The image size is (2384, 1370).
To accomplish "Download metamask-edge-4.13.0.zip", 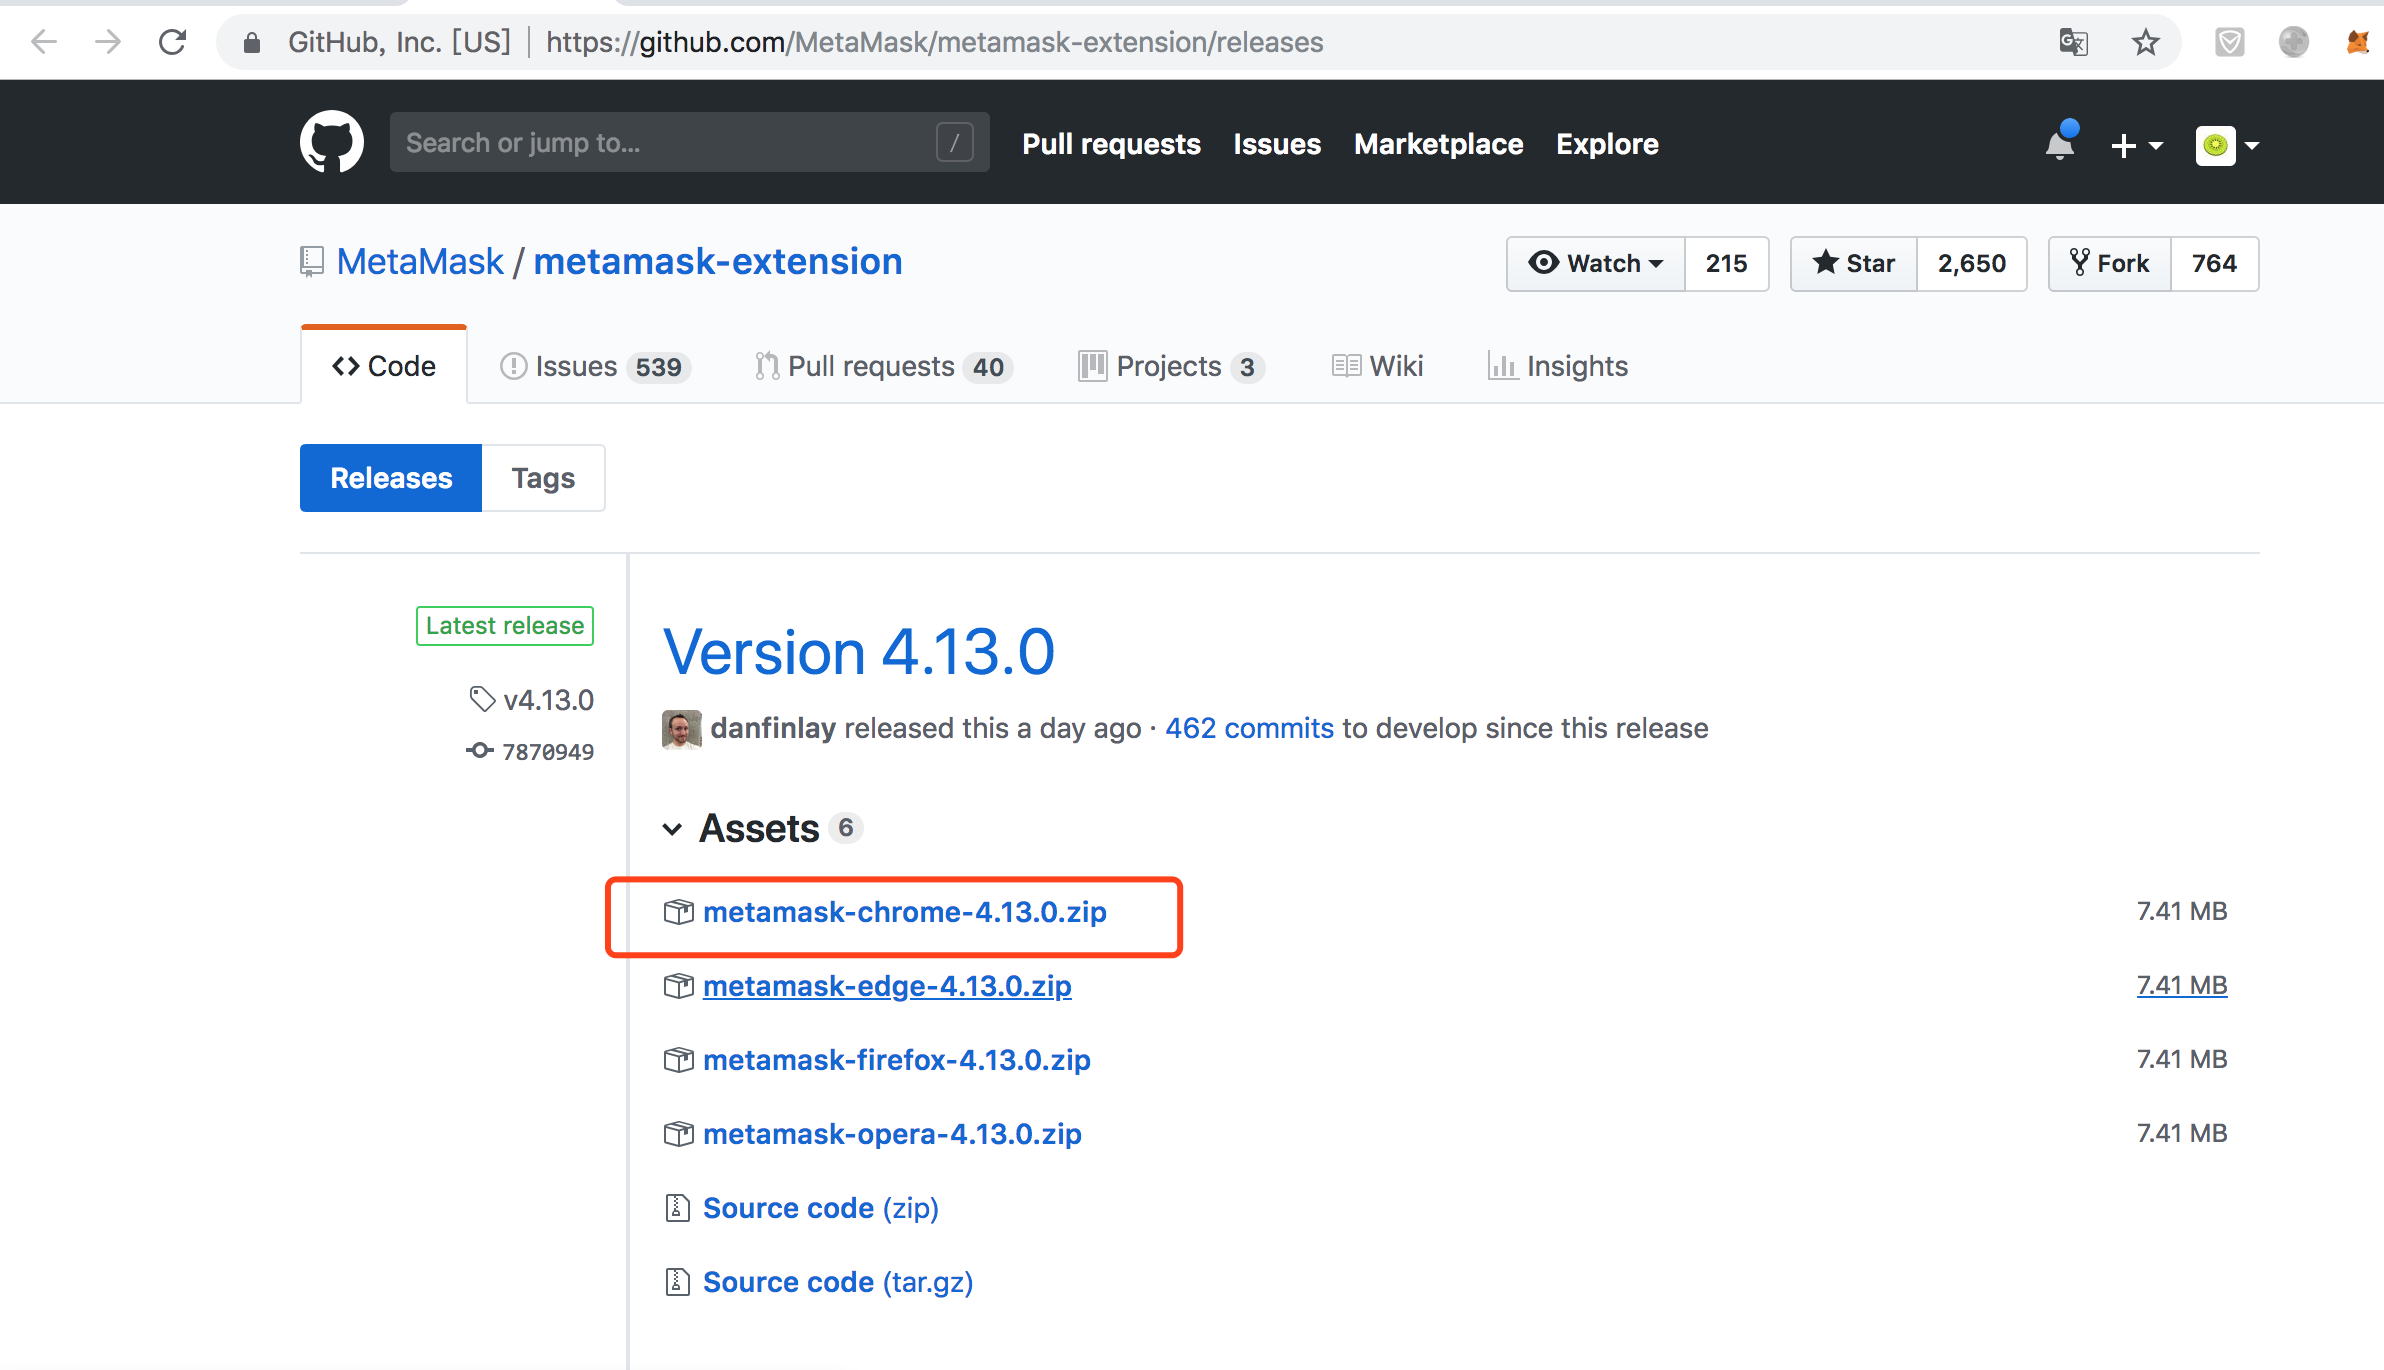I will click(887, 986).
